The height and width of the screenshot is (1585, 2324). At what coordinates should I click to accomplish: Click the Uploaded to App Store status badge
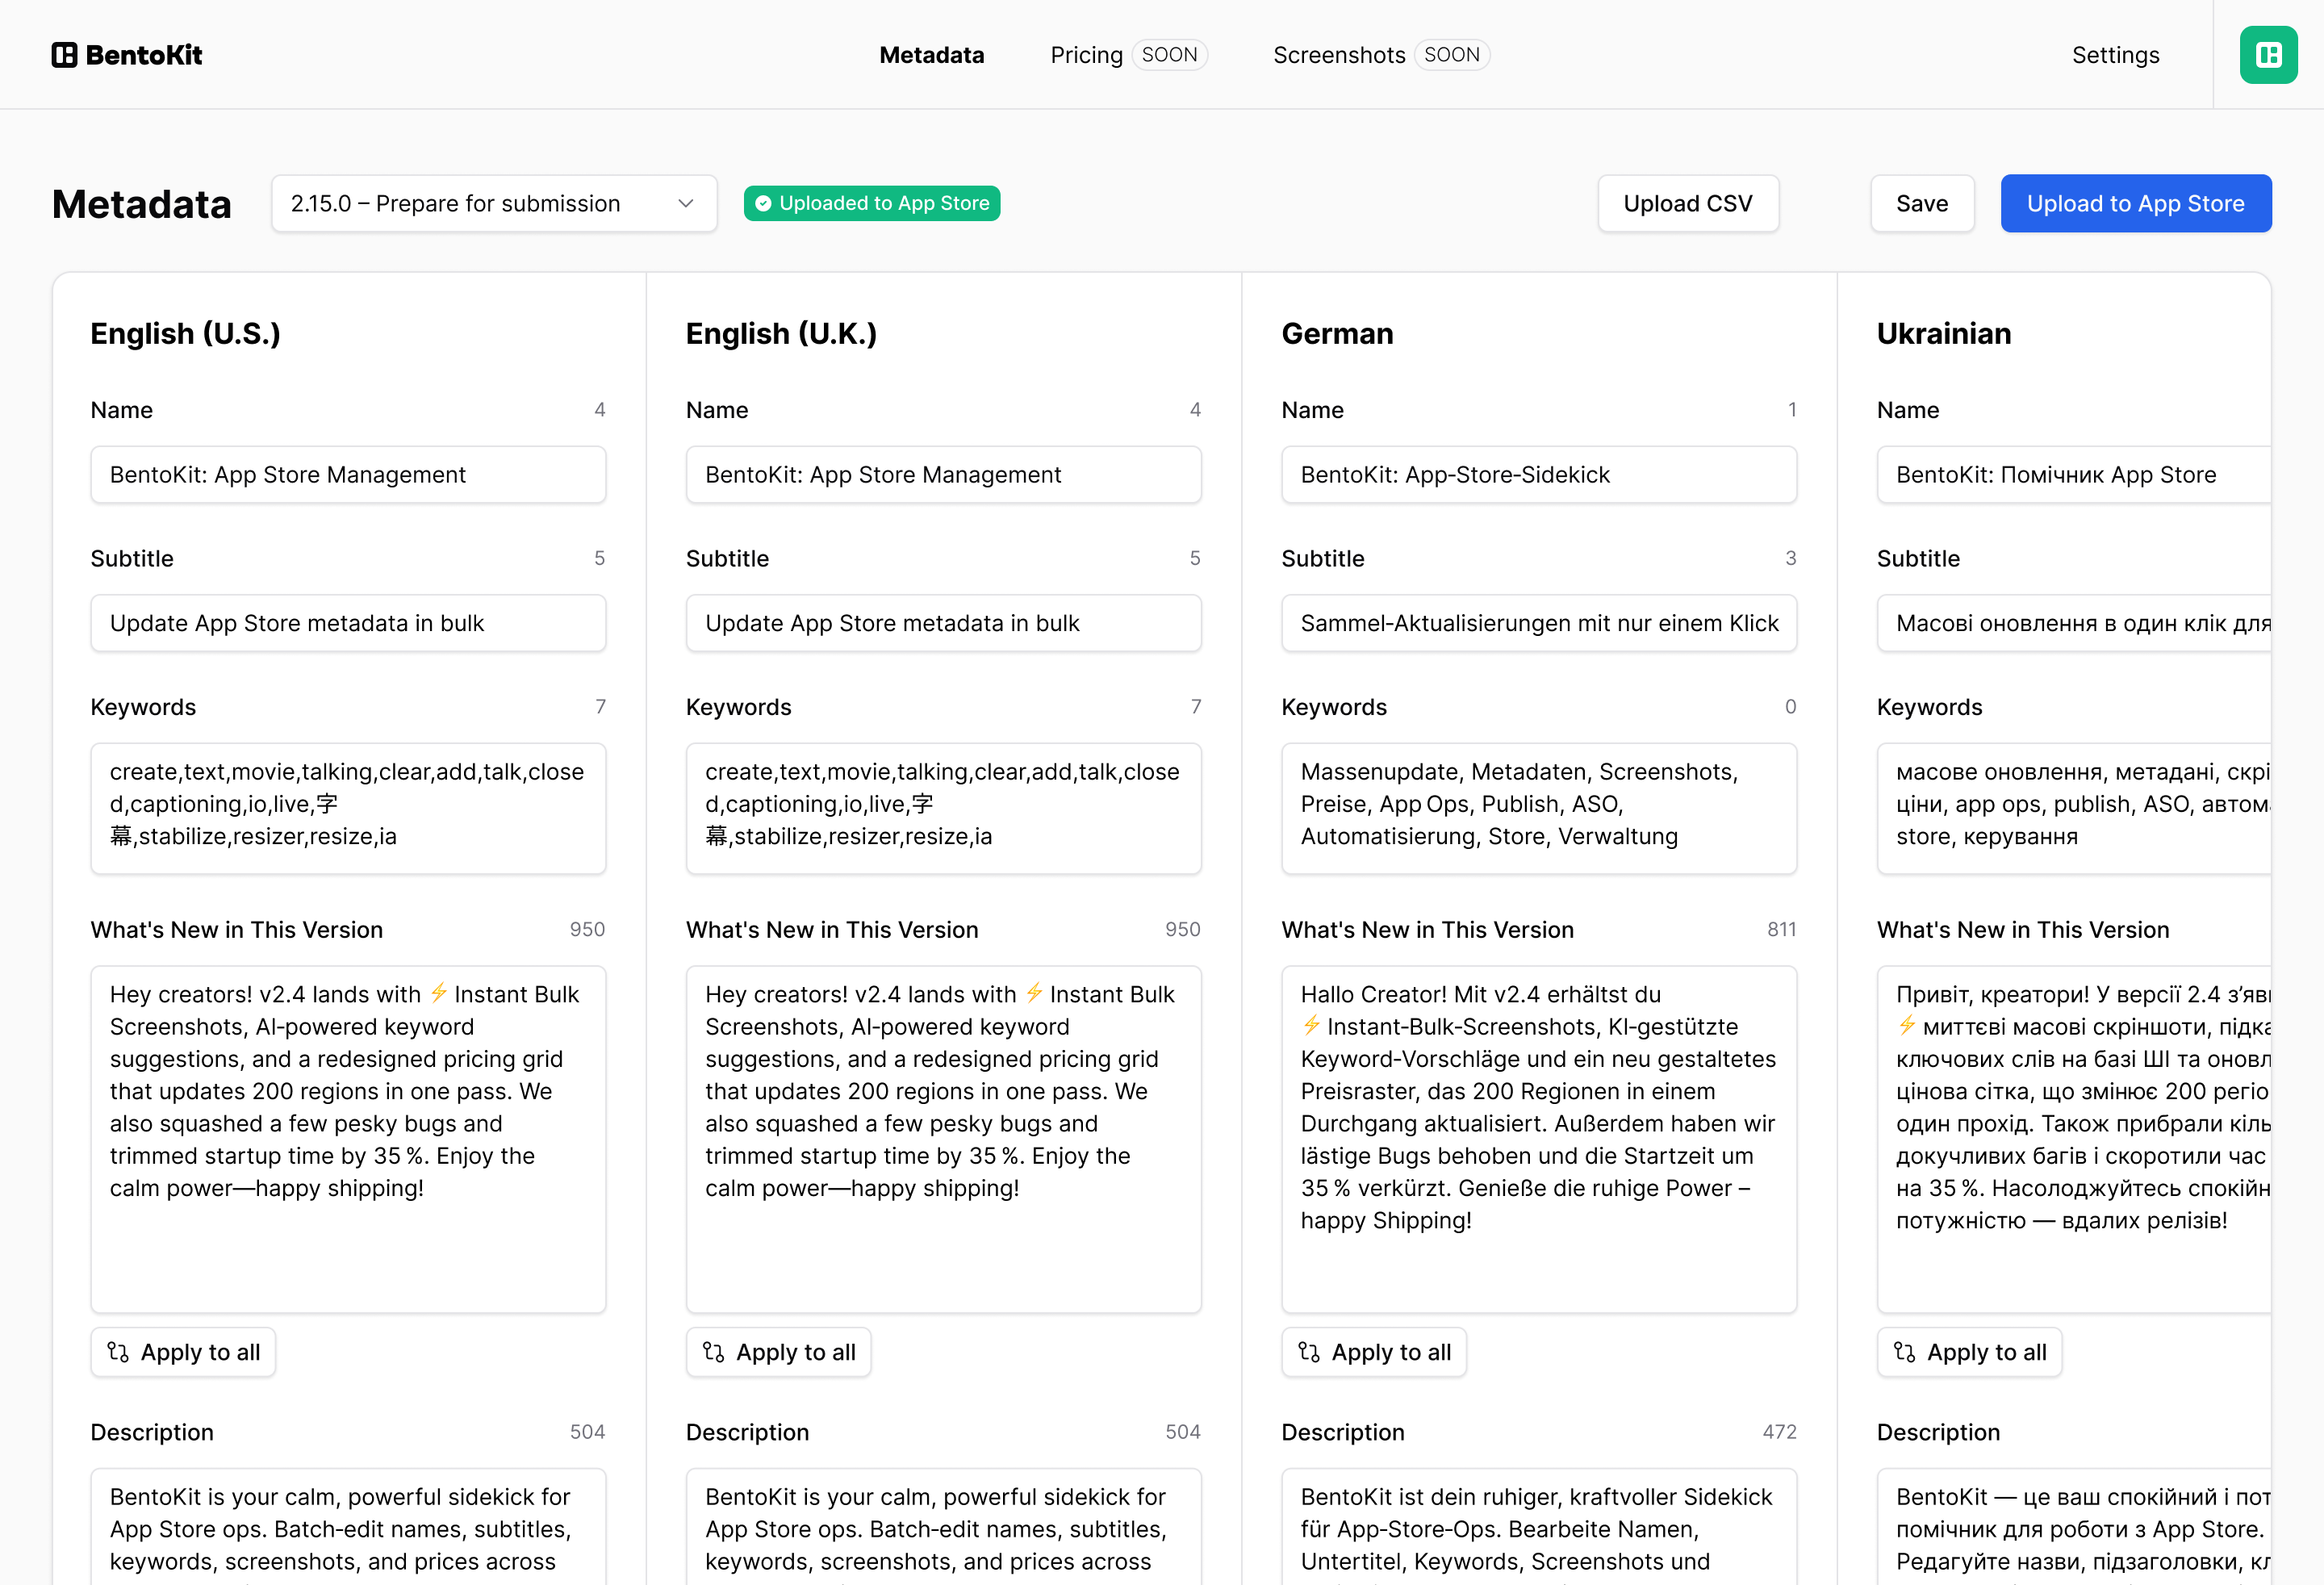(872, 204)
